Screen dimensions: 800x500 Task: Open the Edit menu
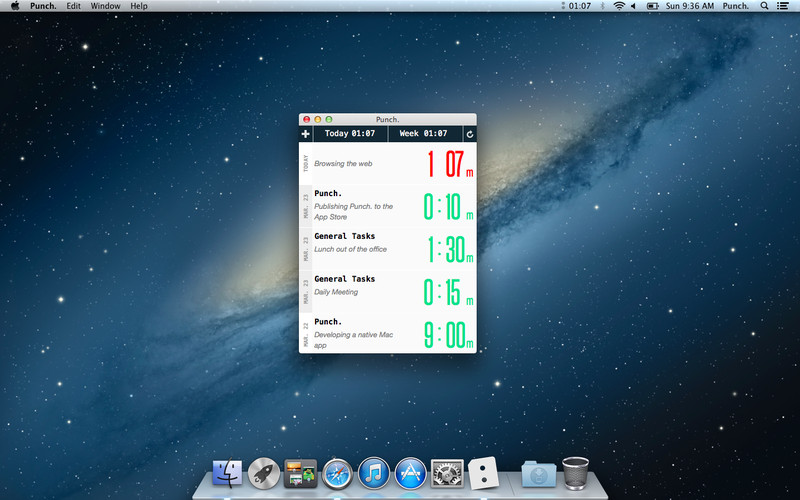(x=73, y=6)
